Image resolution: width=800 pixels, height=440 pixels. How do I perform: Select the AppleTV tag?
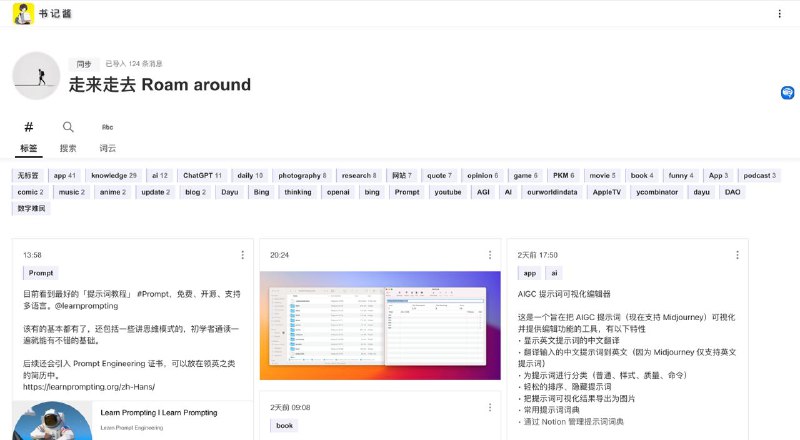[607, 192]
